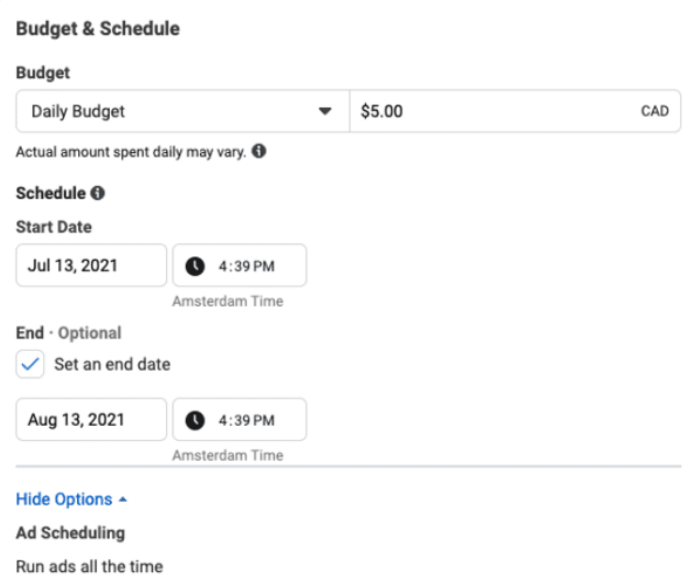The image size is (690, 581).
Task: Click the Ad Scheduling heading
Action: 70,533
